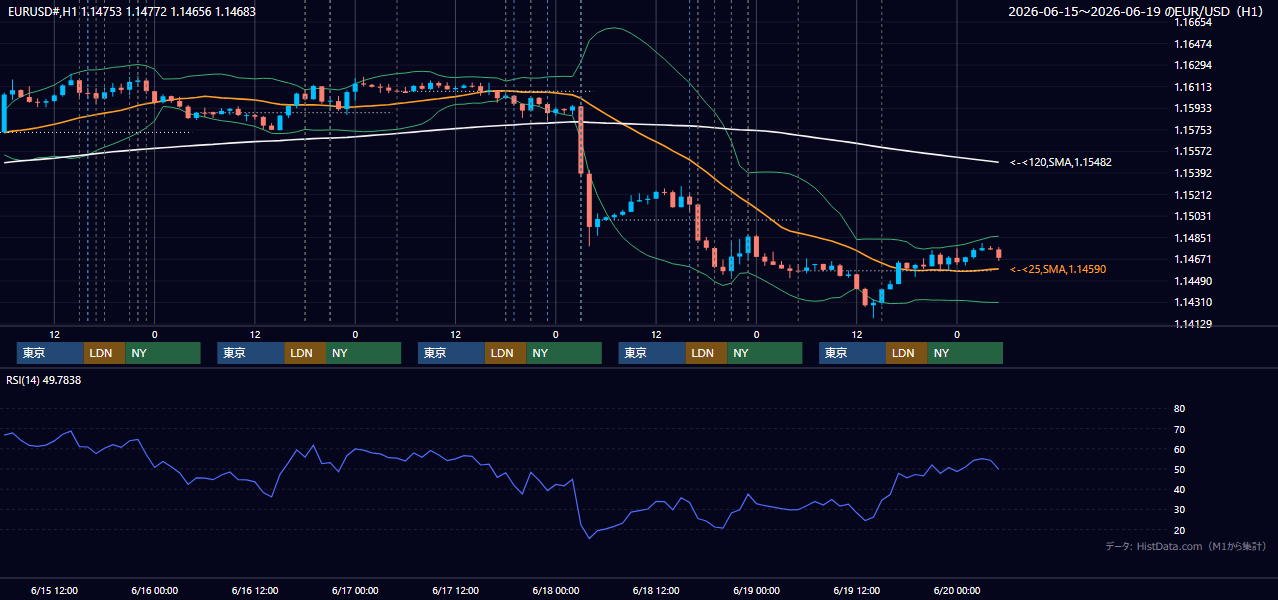
Task: Click the RSI(14) 49.7838 indicator label
Action: coord(44,380)
